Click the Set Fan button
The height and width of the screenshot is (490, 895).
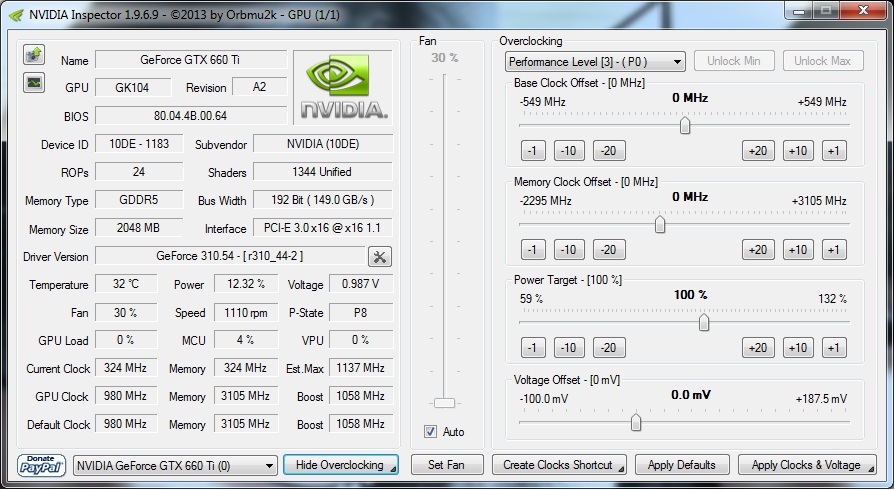click(x=447, y=465)
